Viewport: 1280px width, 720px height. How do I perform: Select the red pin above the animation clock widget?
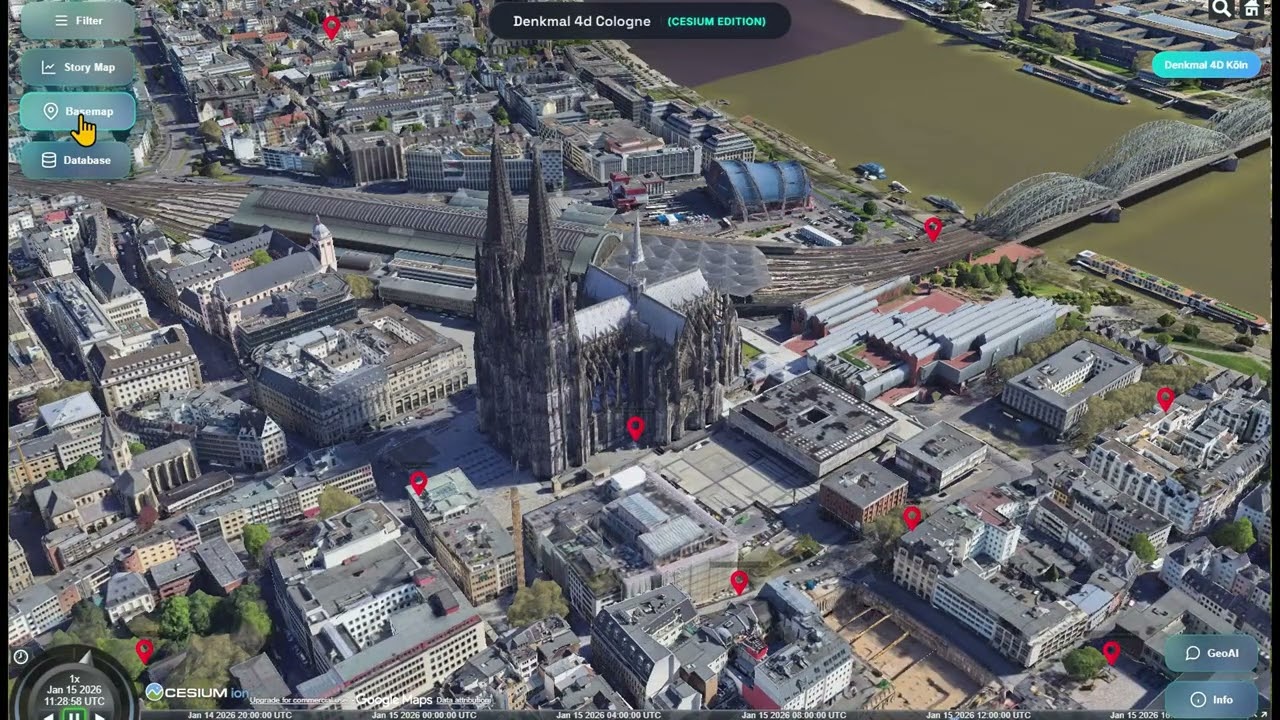(x=145, y=652)
